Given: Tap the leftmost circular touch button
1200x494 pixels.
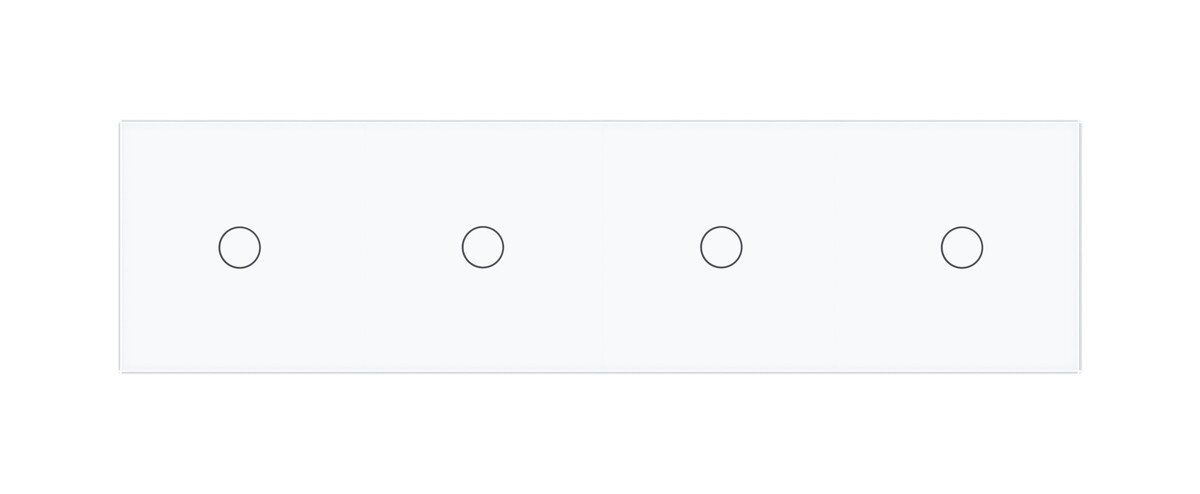Looking at the screenshot, I should (x=240, y=247).
